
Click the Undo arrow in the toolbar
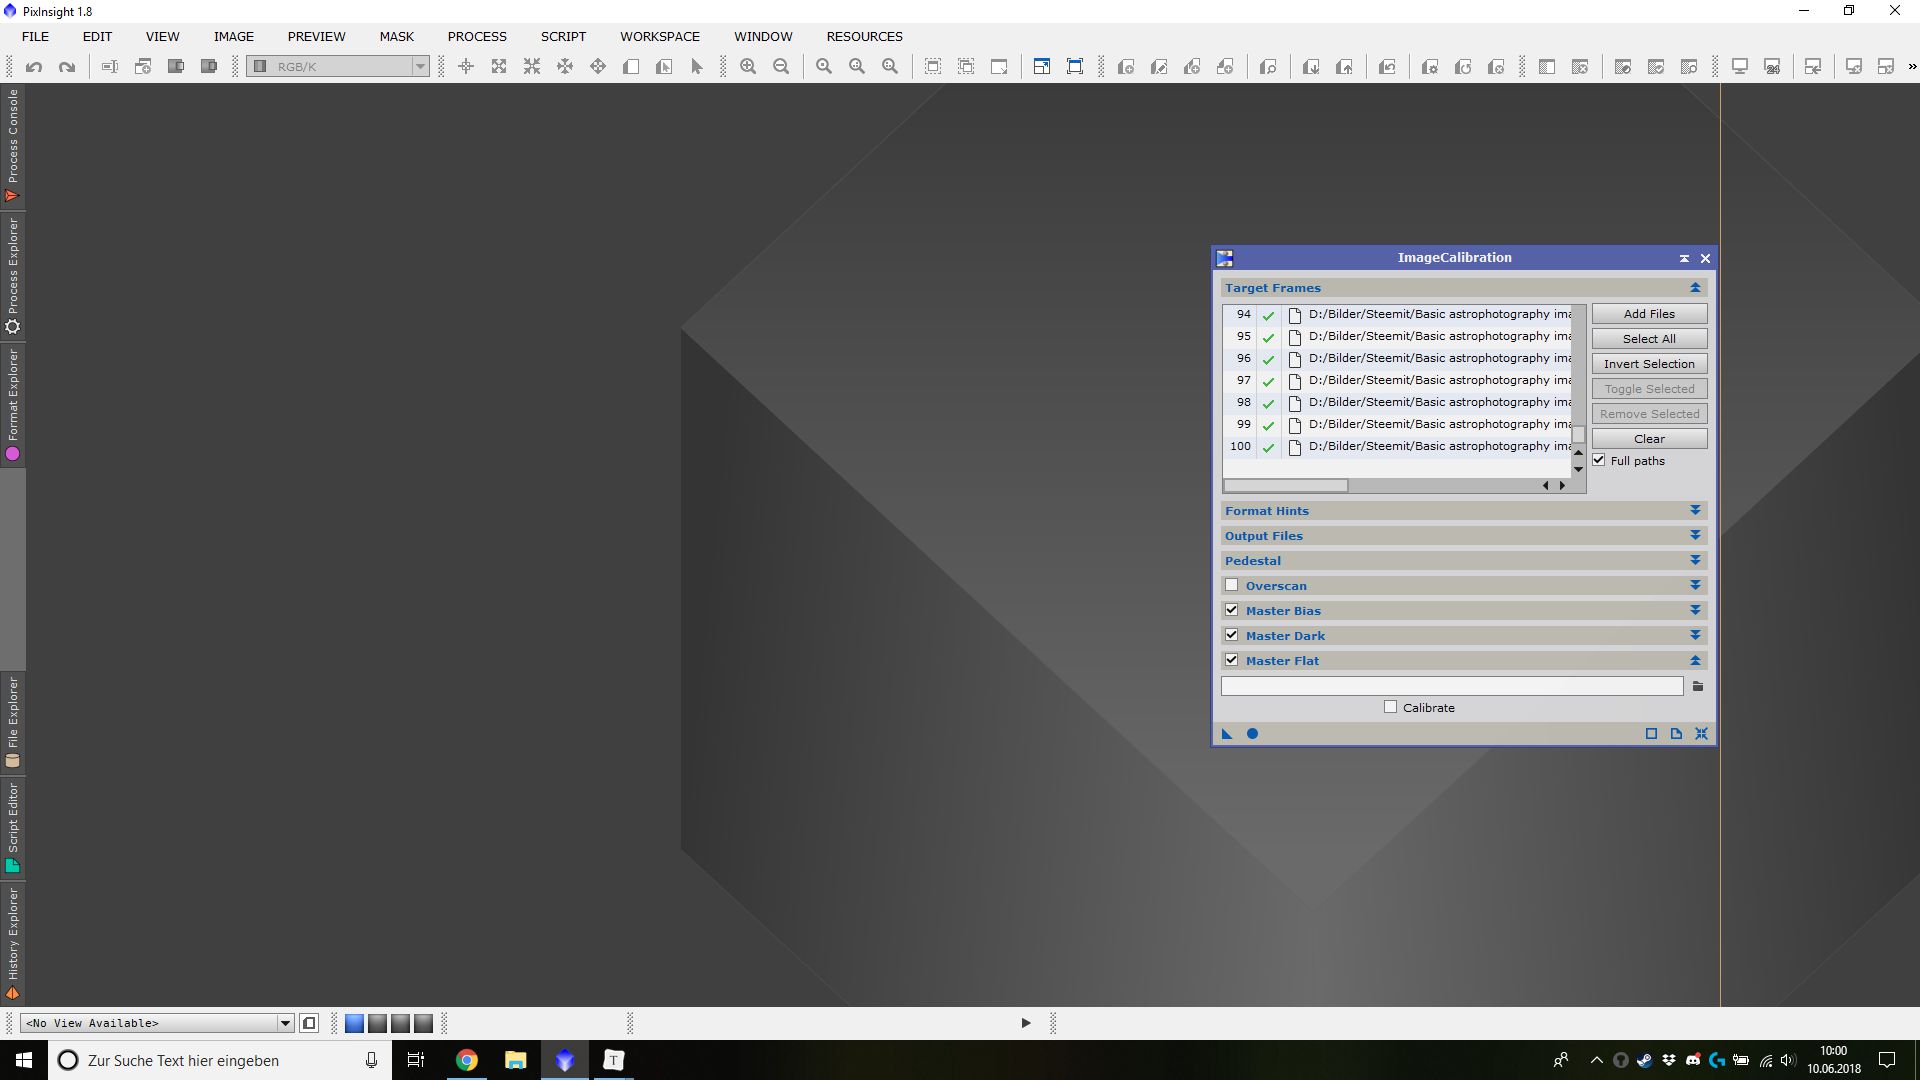(34, 67)
